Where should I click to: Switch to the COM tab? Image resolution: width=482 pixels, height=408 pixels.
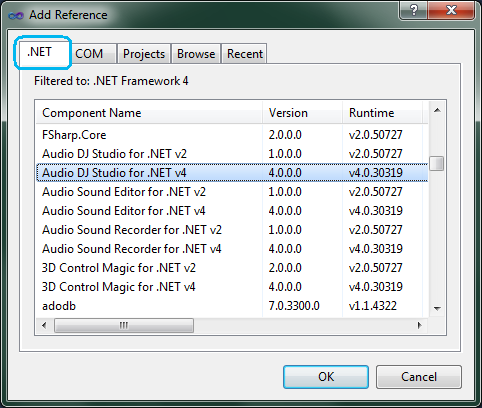(89, 54)
